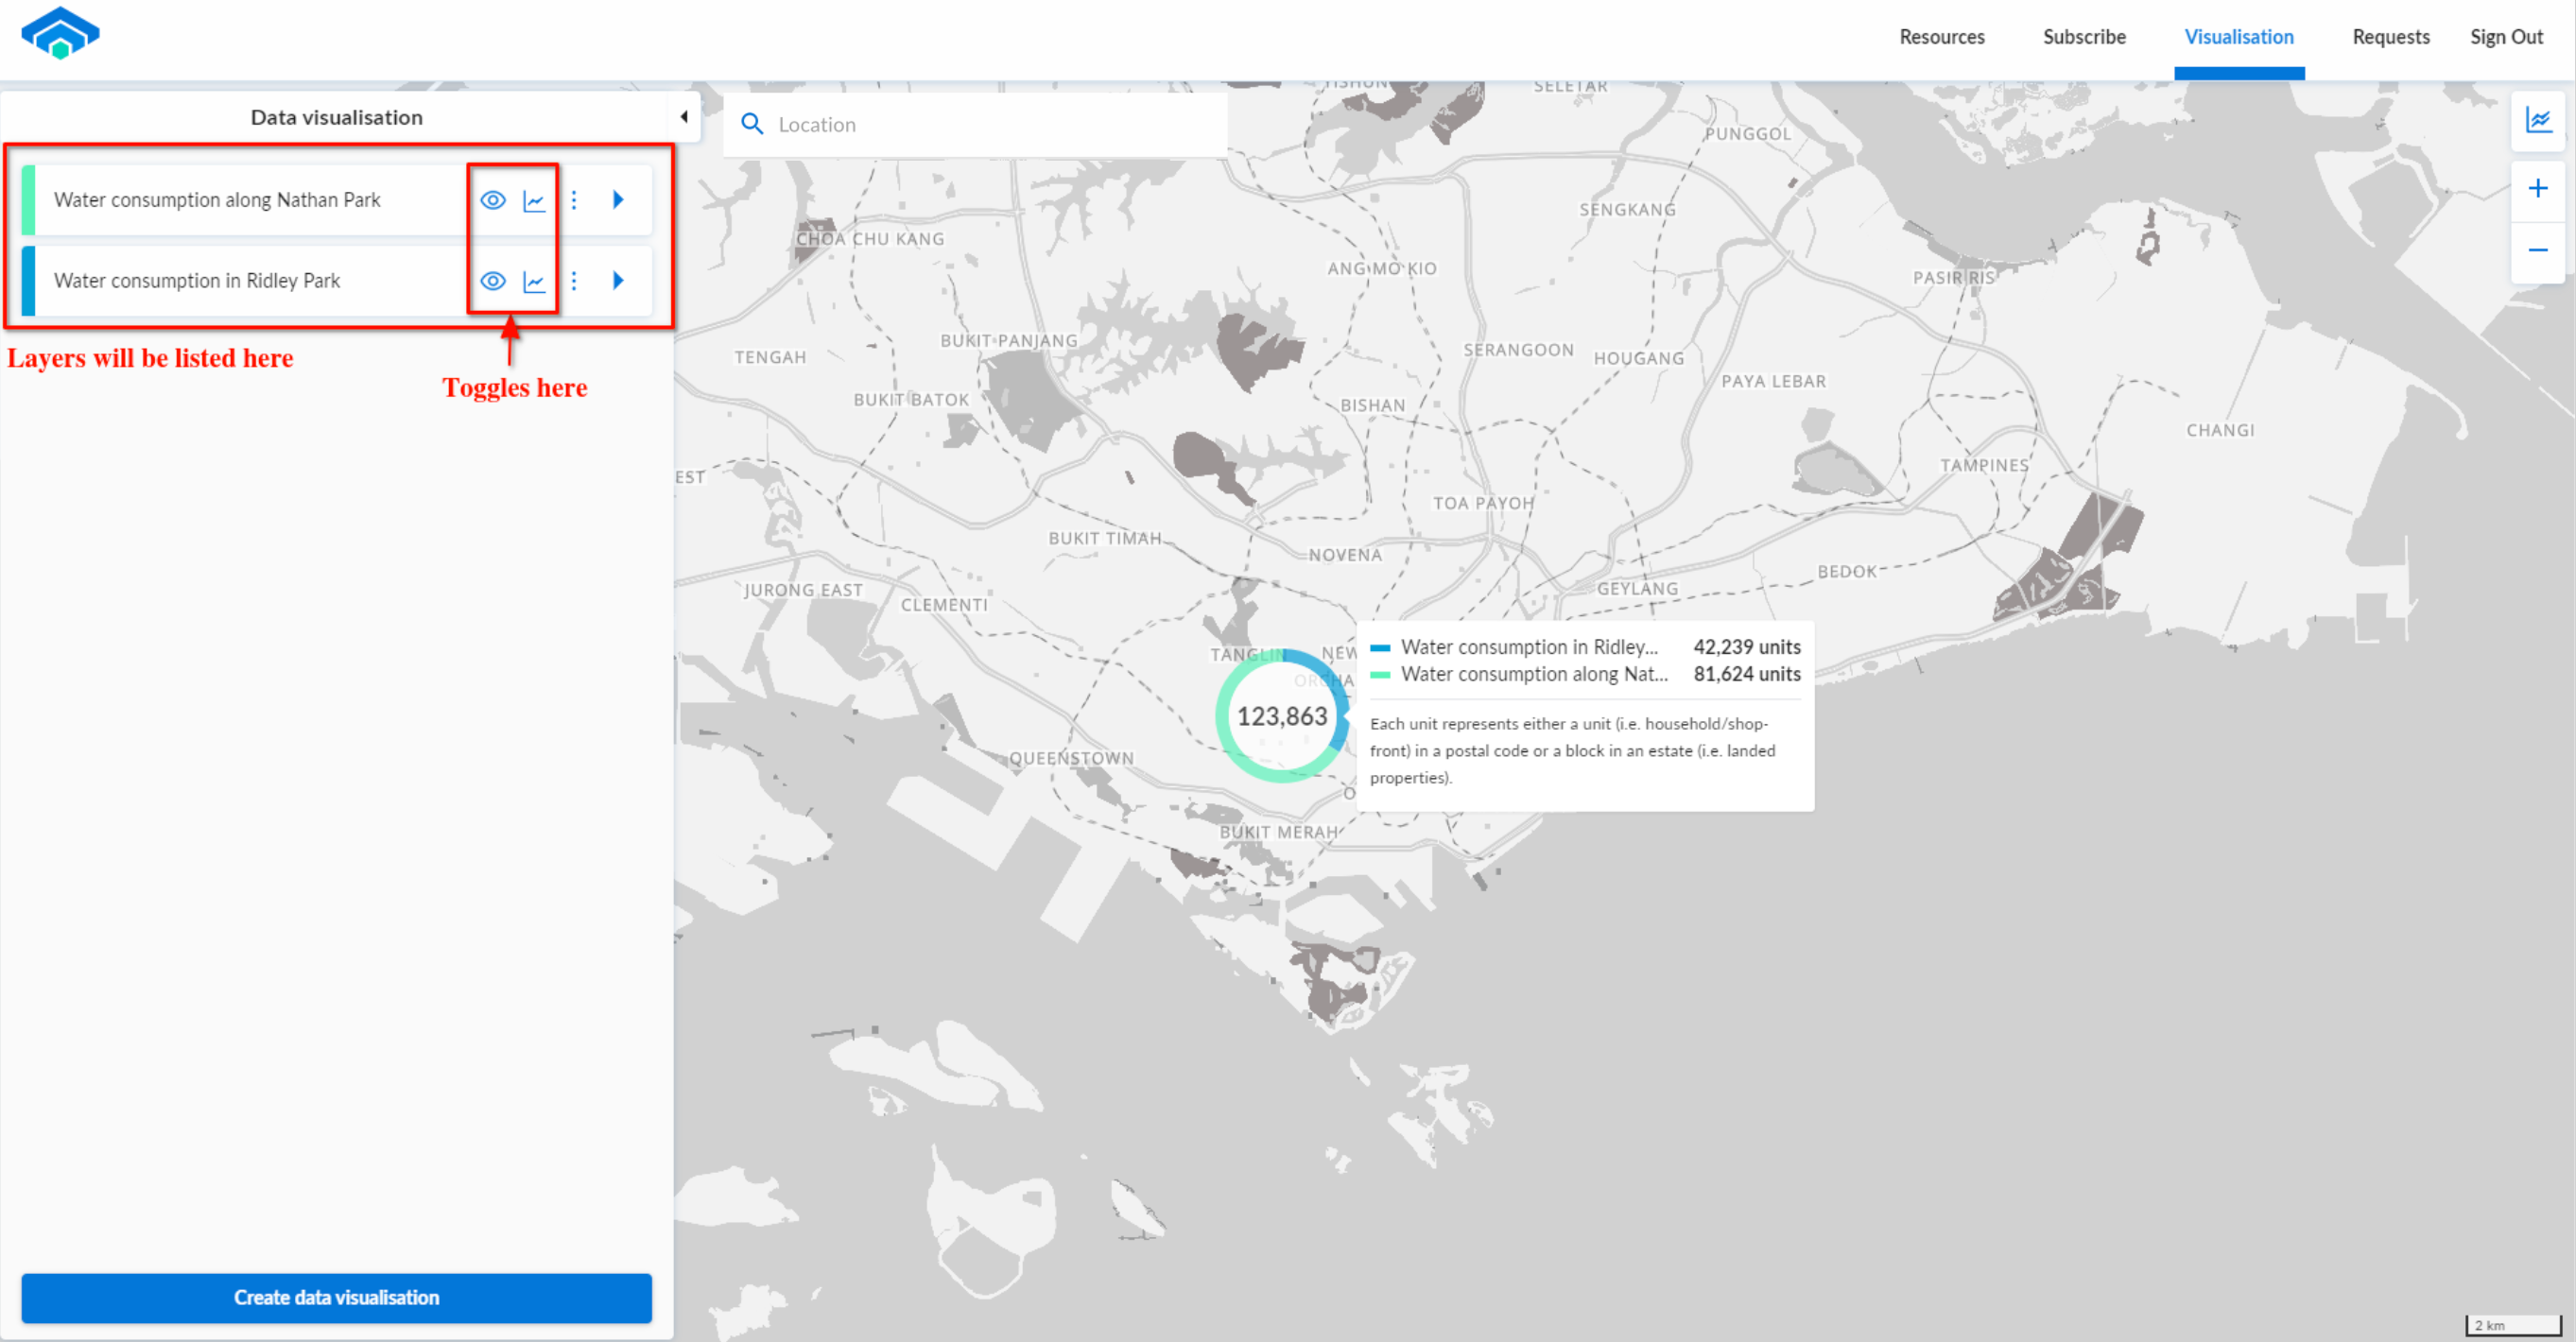Focus the Location search field
The width and height of the screenshot is (2576, 1342).
[975, 124]
